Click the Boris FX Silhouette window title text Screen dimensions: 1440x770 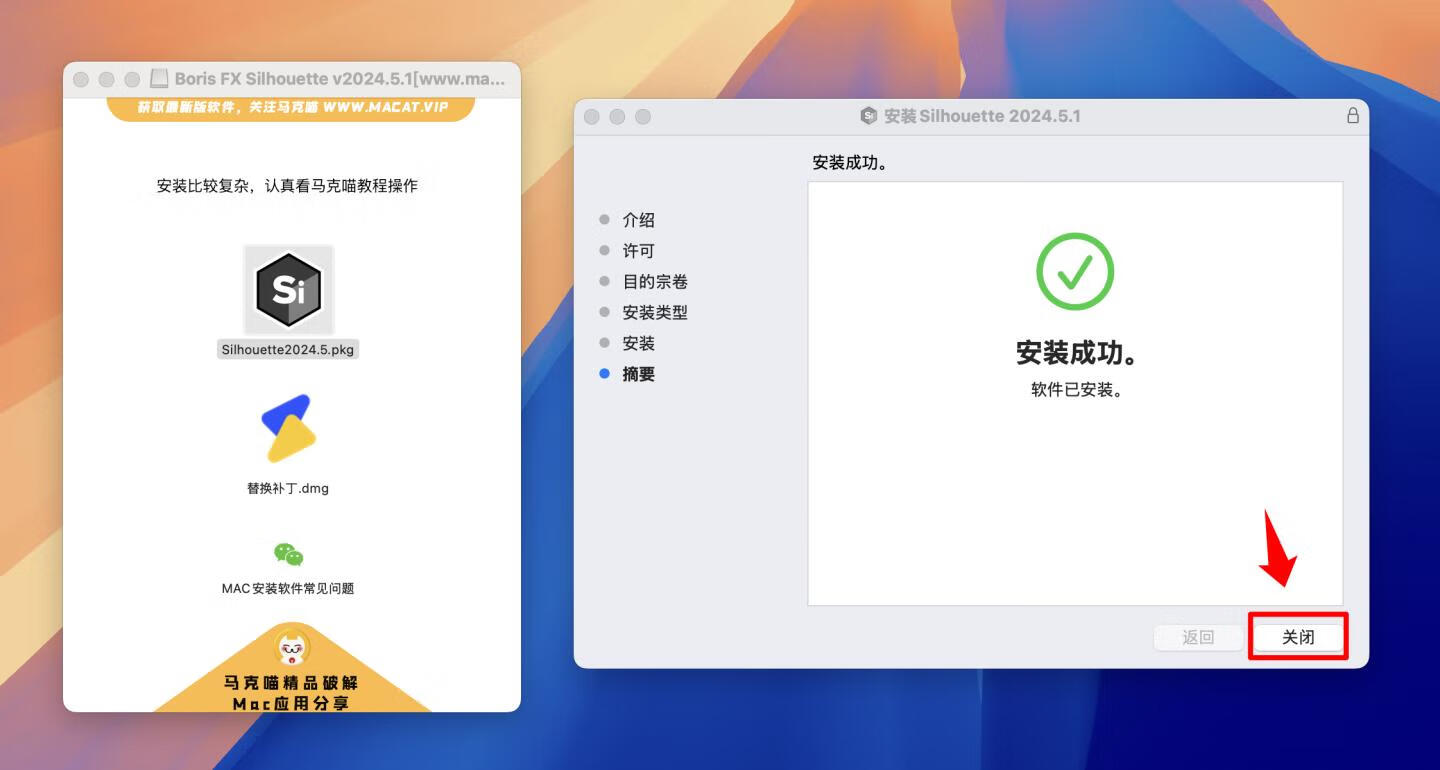(x=340, y=79)
